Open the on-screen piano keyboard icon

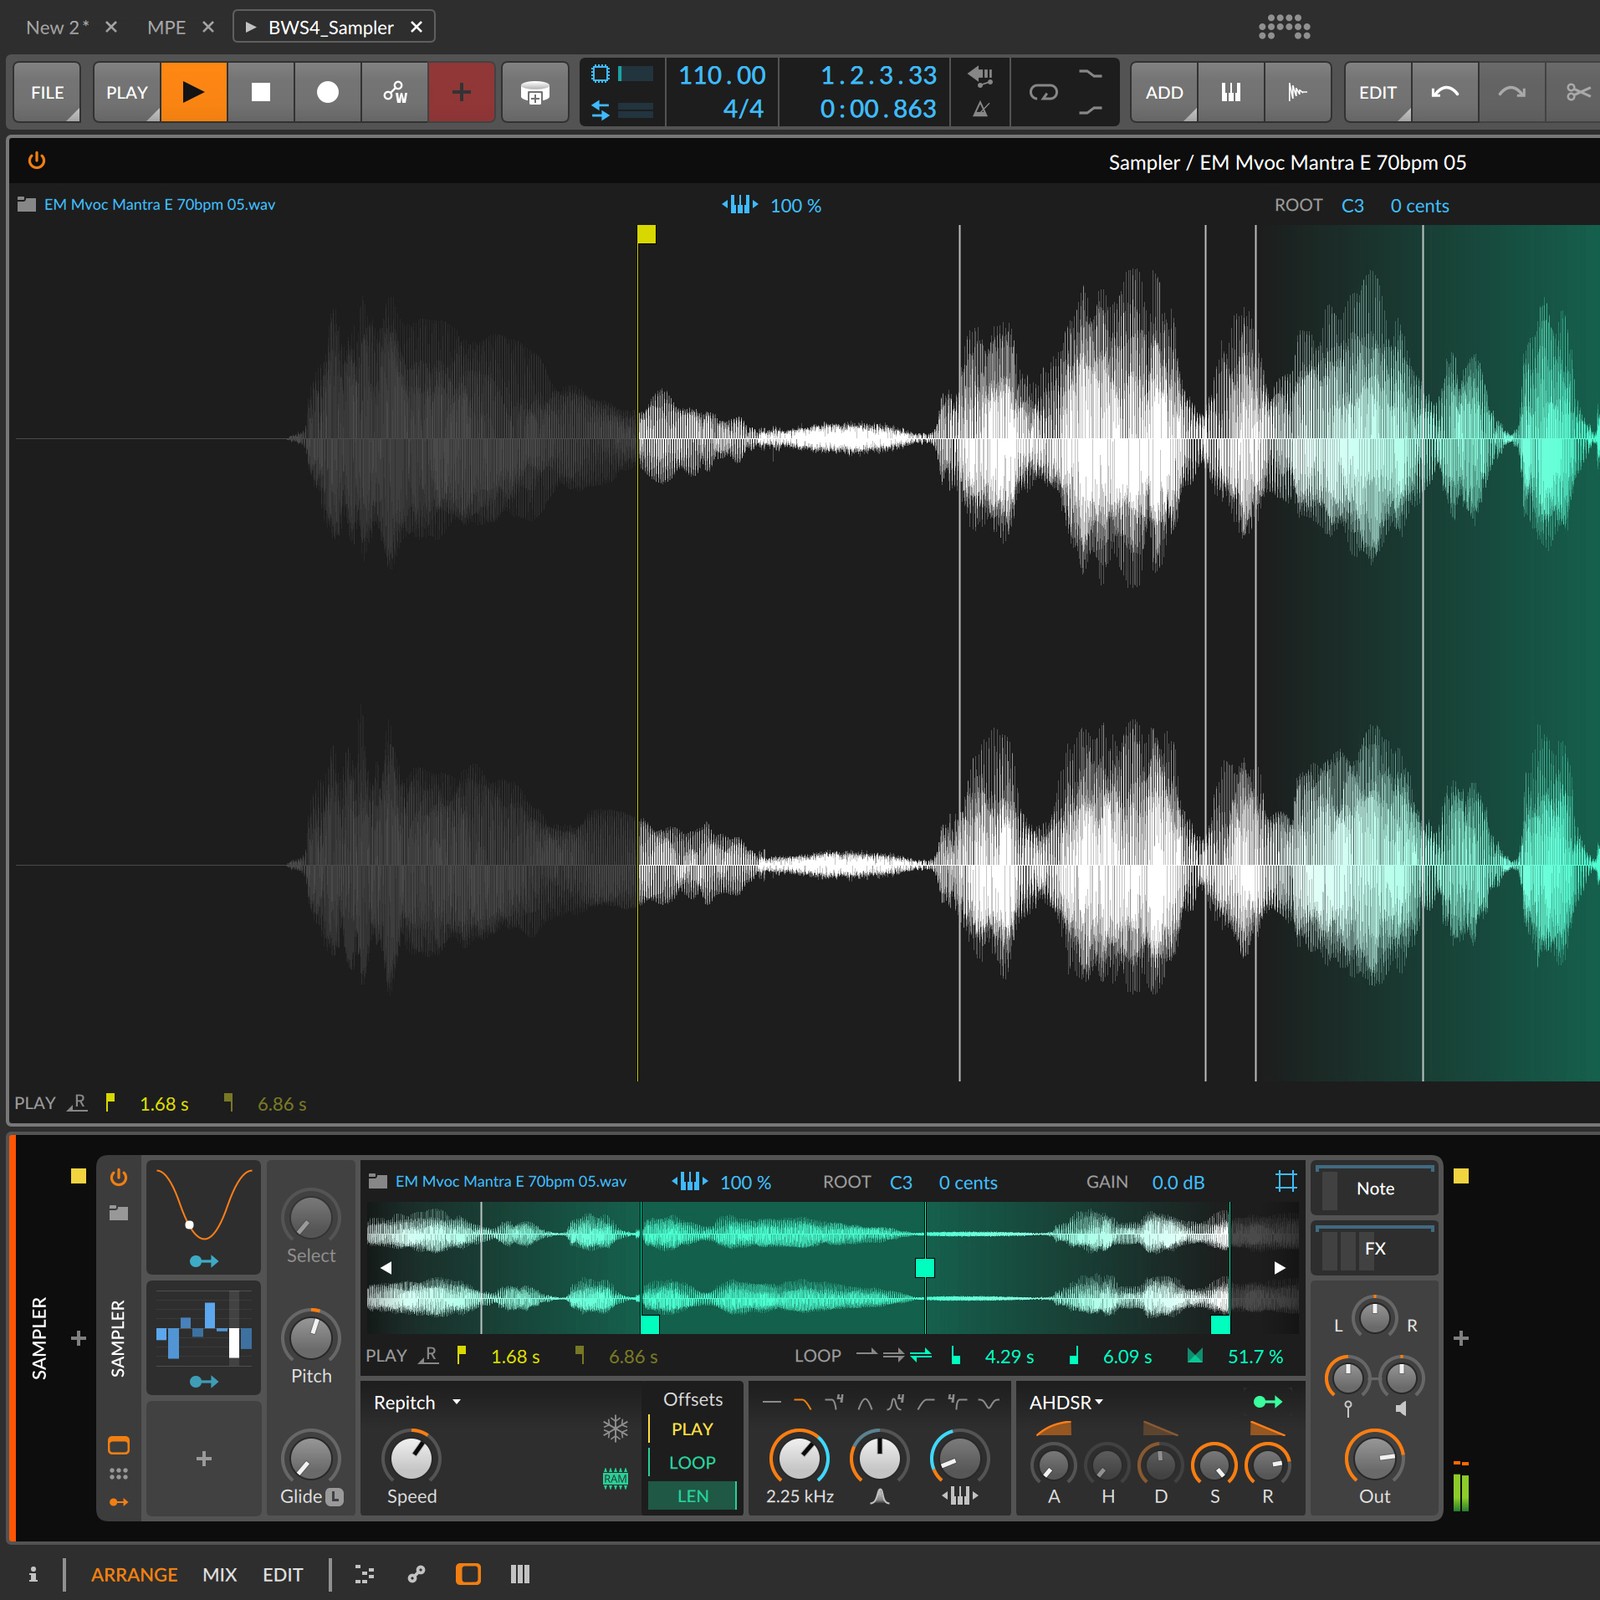(x=1231, y=92)
